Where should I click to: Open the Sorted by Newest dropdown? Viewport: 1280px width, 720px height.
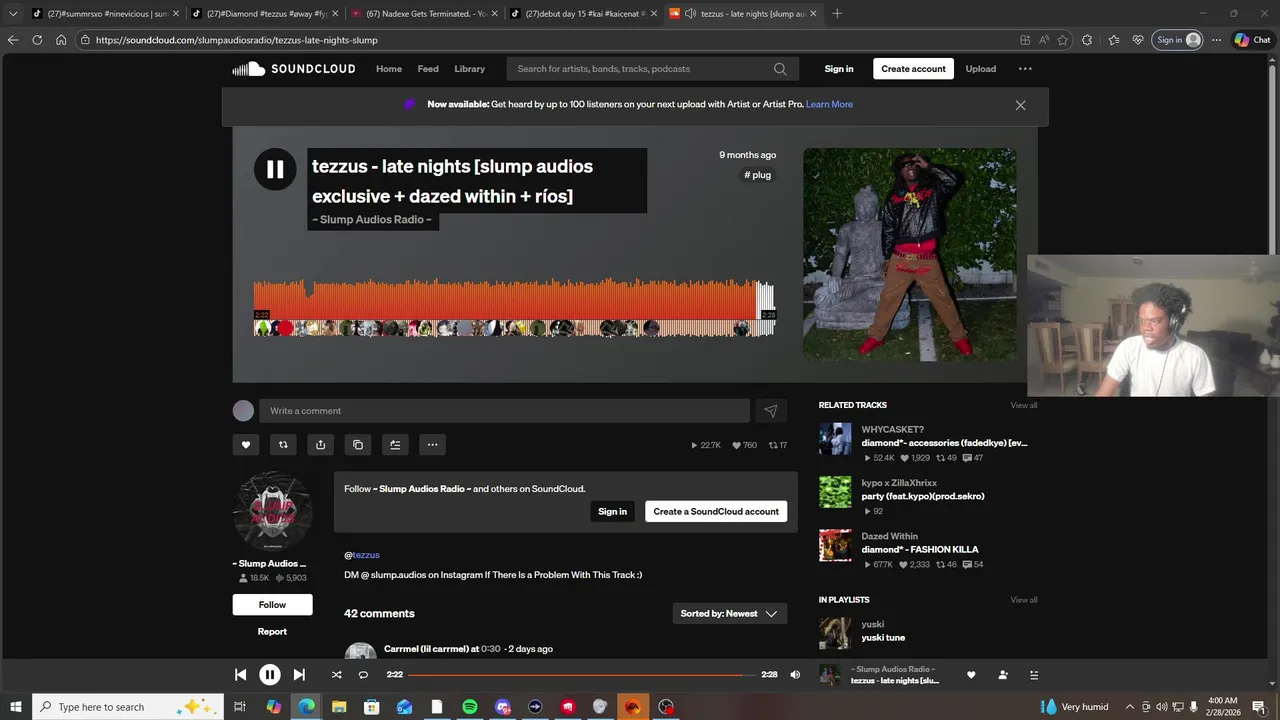pyautogui.click(x=729, y=614)
